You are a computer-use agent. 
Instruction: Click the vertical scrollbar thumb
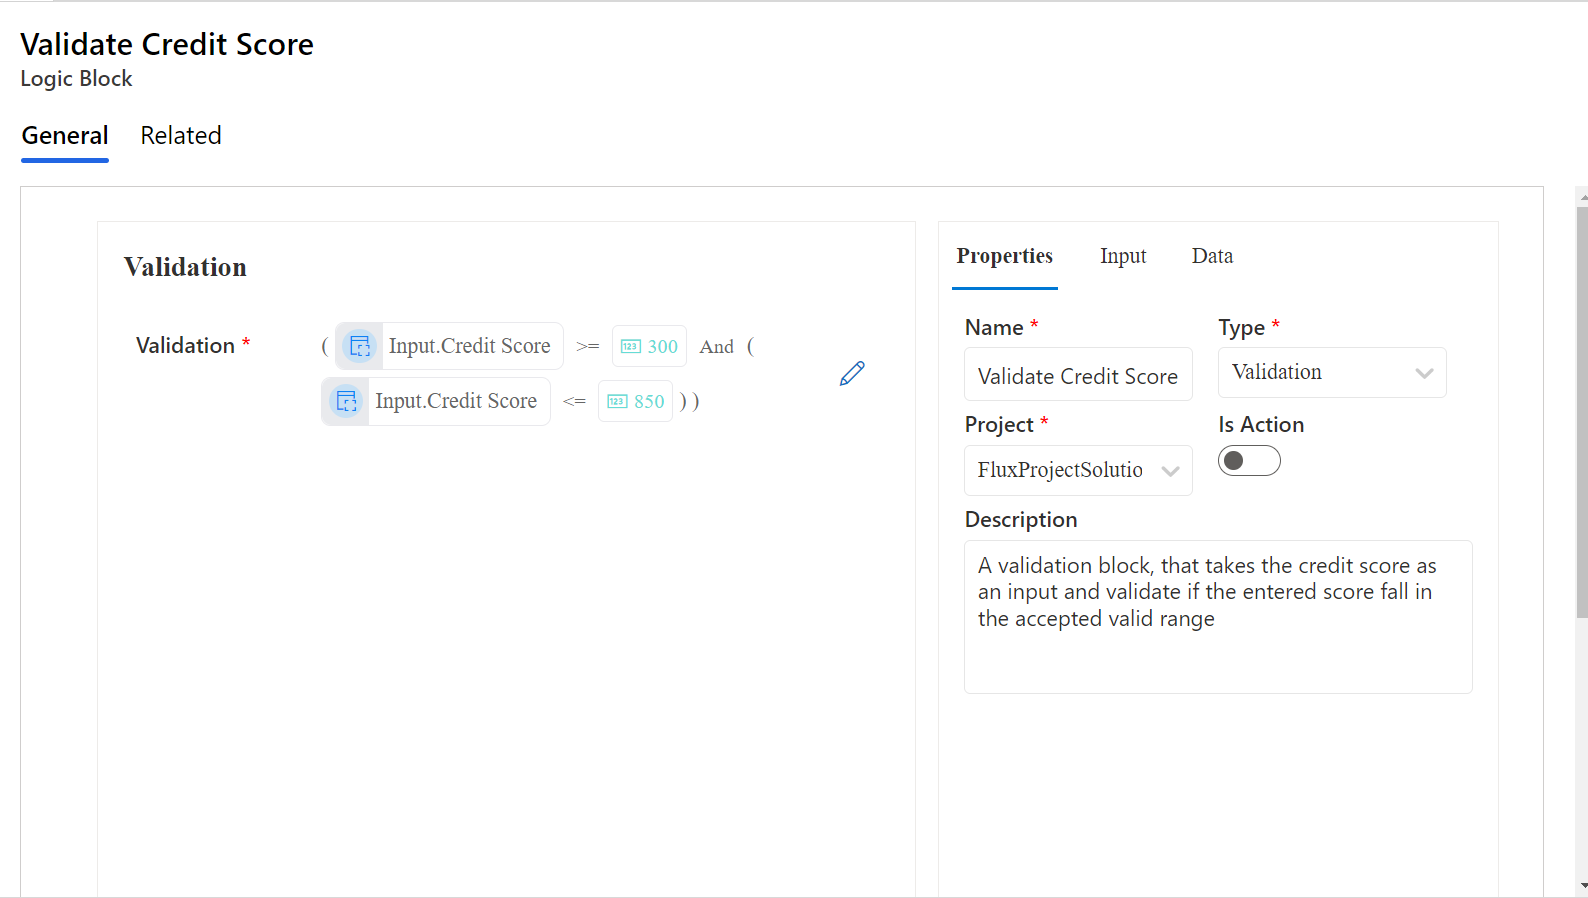coord(1582,412)
